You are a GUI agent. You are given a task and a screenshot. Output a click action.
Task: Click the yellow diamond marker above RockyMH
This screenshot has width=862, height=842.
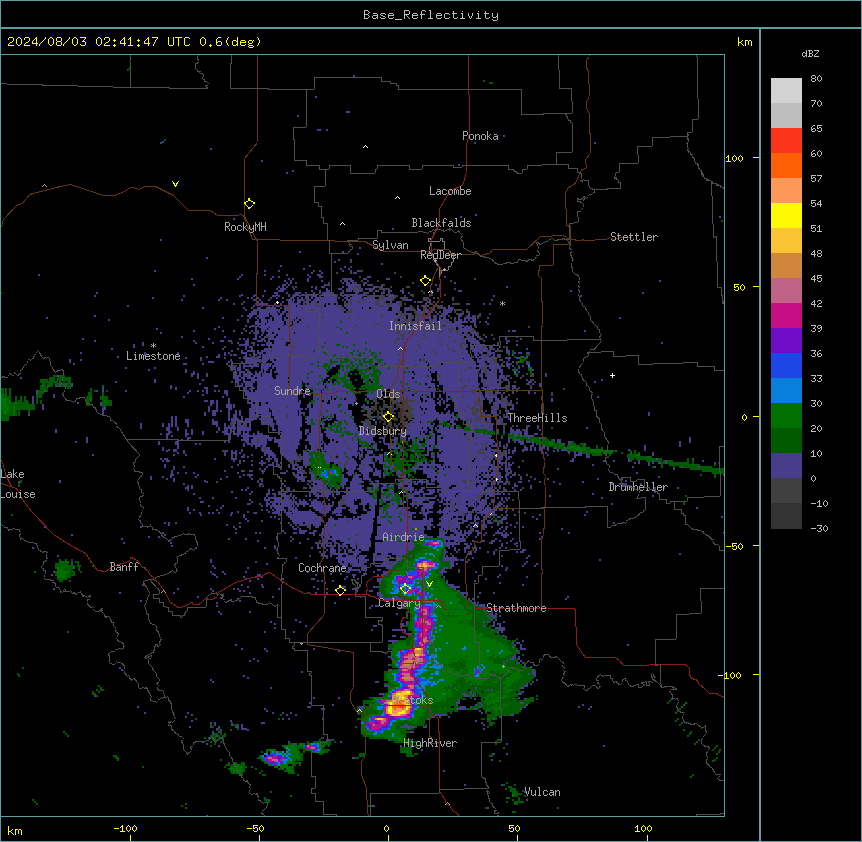pos(250,204)
